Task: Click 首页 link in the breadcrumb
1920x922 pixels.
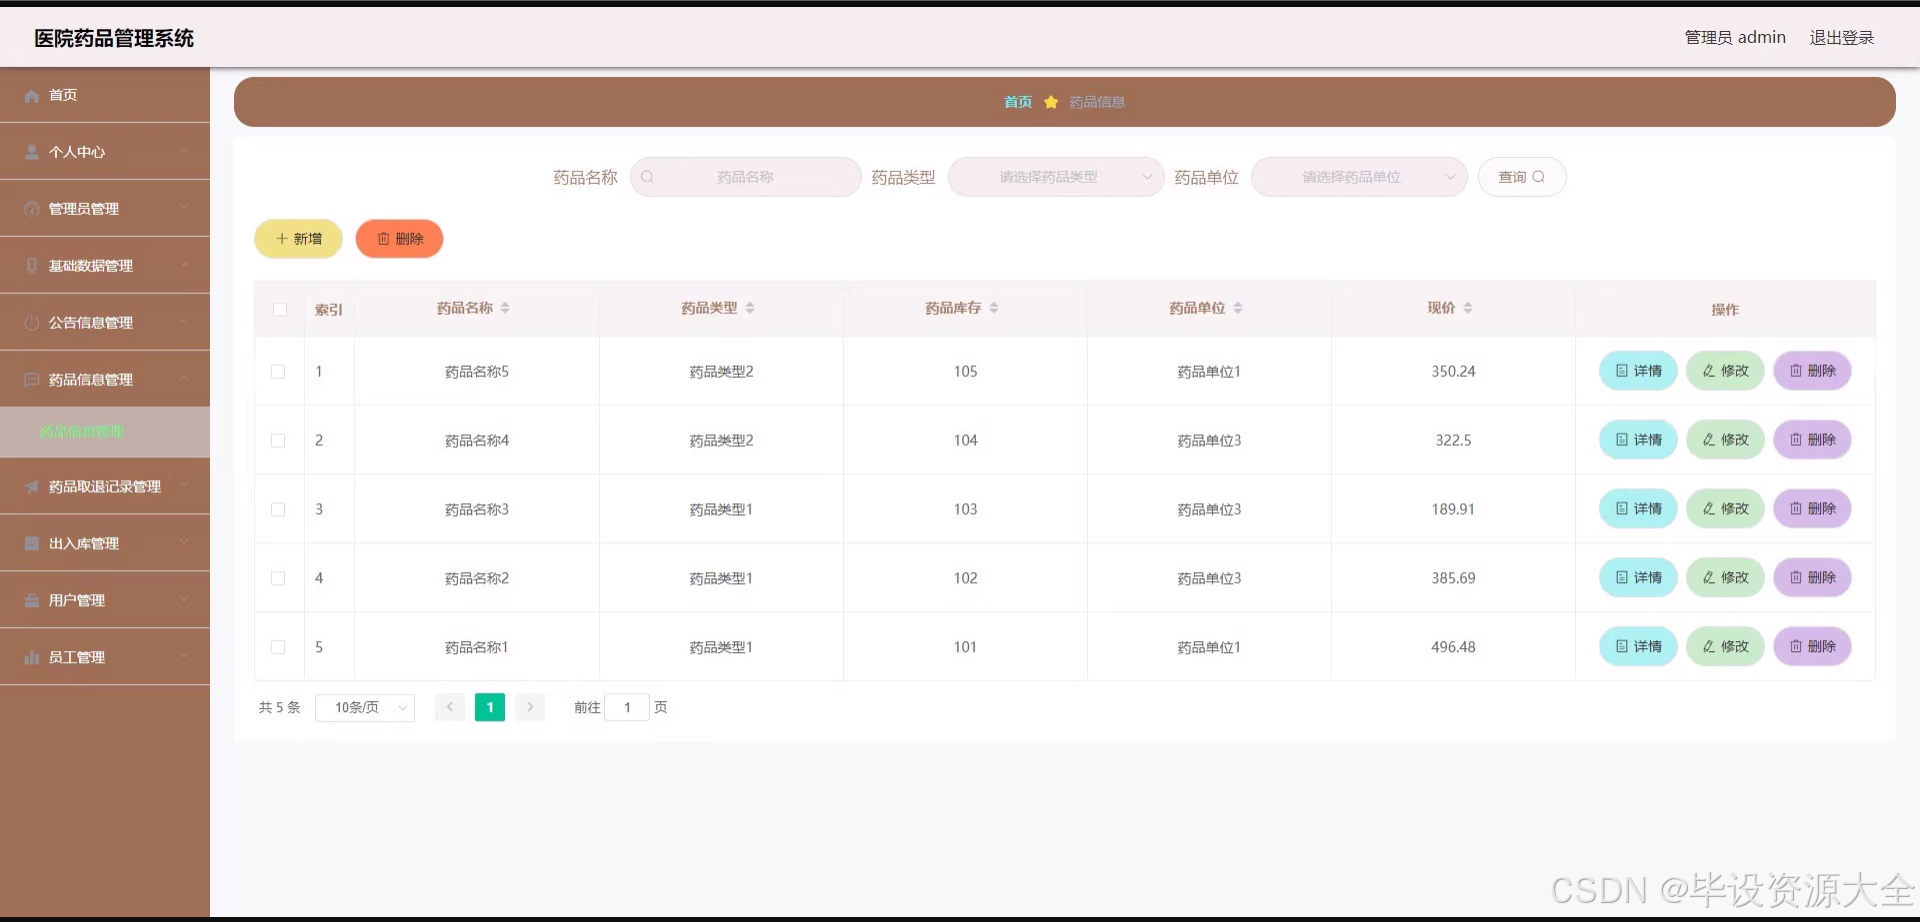Action: pos(1018,102)
